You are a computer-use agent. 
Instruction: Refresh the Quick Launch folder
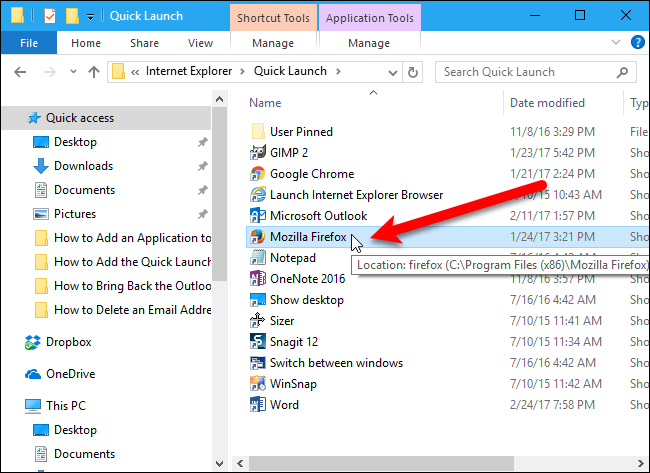[x=412, y=73]
